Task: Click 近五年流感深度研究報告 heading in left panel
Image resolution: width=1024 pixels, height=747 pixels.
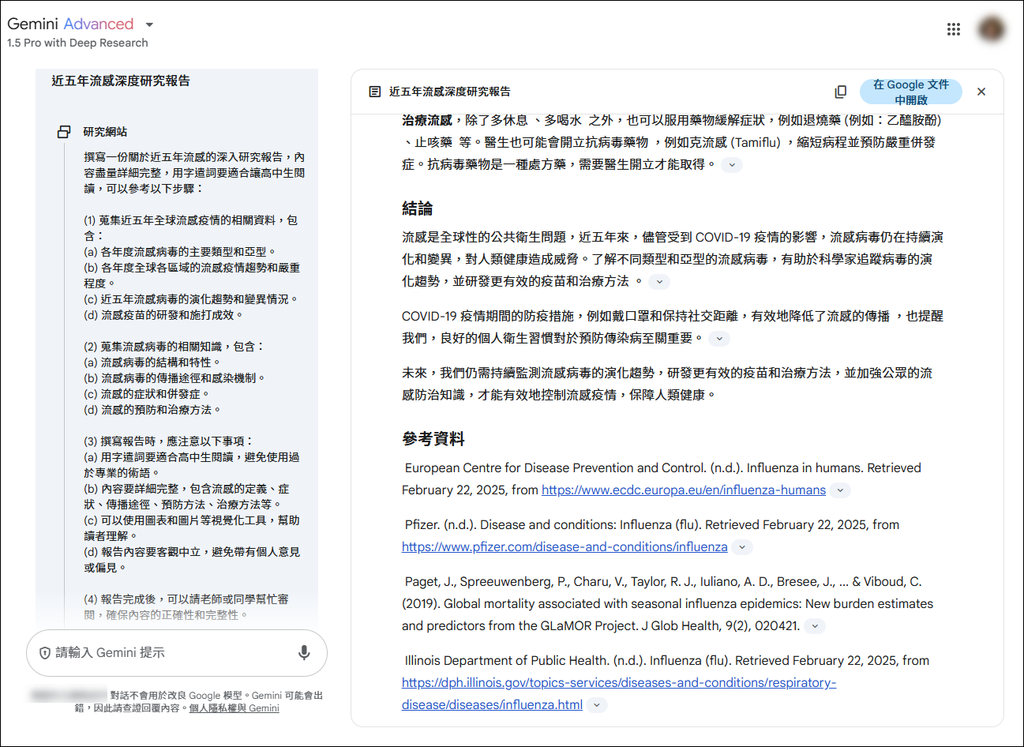Action: tap(121, 81)
